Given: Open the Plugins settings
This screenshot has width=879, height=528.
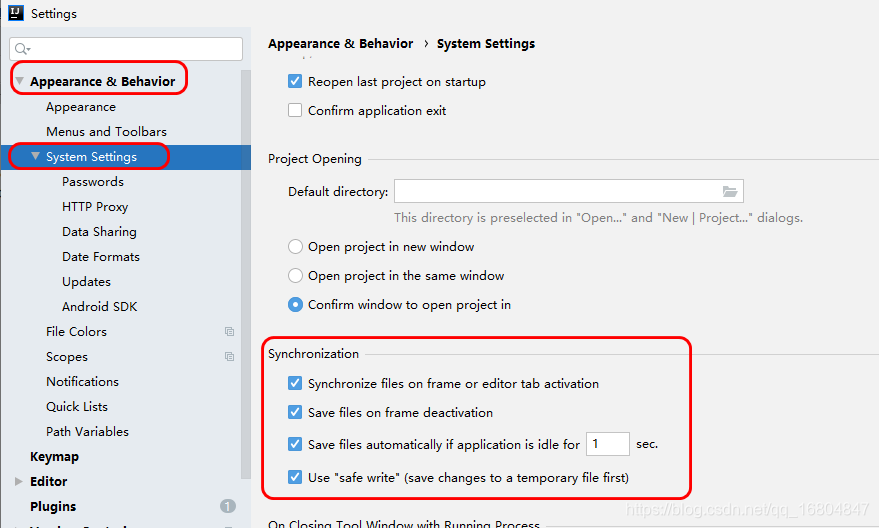Looking at the screenshot, I should point(53,506).
